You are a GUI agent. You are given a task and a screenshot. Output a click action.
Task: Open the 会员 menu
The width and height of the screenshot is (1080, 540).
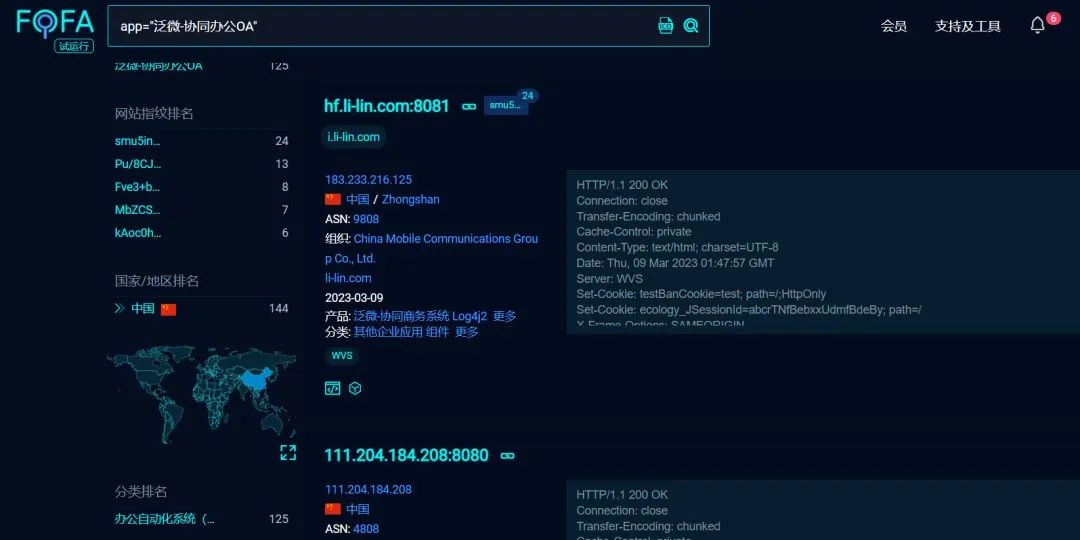click(893, 26)
